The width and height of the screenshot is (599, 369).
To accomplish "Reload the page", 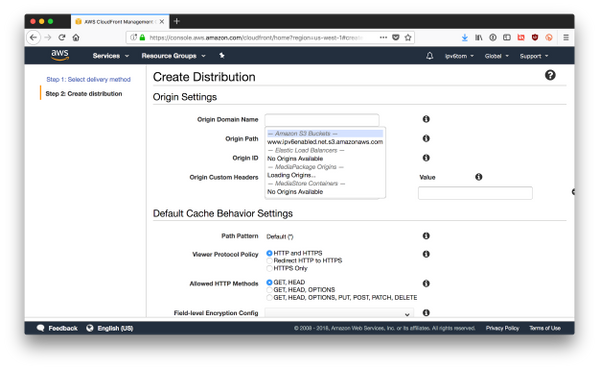I will click(62, 37).
